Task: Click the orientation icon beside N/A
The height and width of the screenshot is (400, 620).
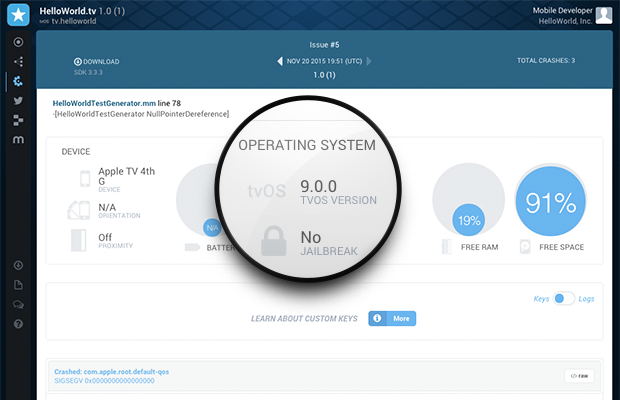Action: 79,210
